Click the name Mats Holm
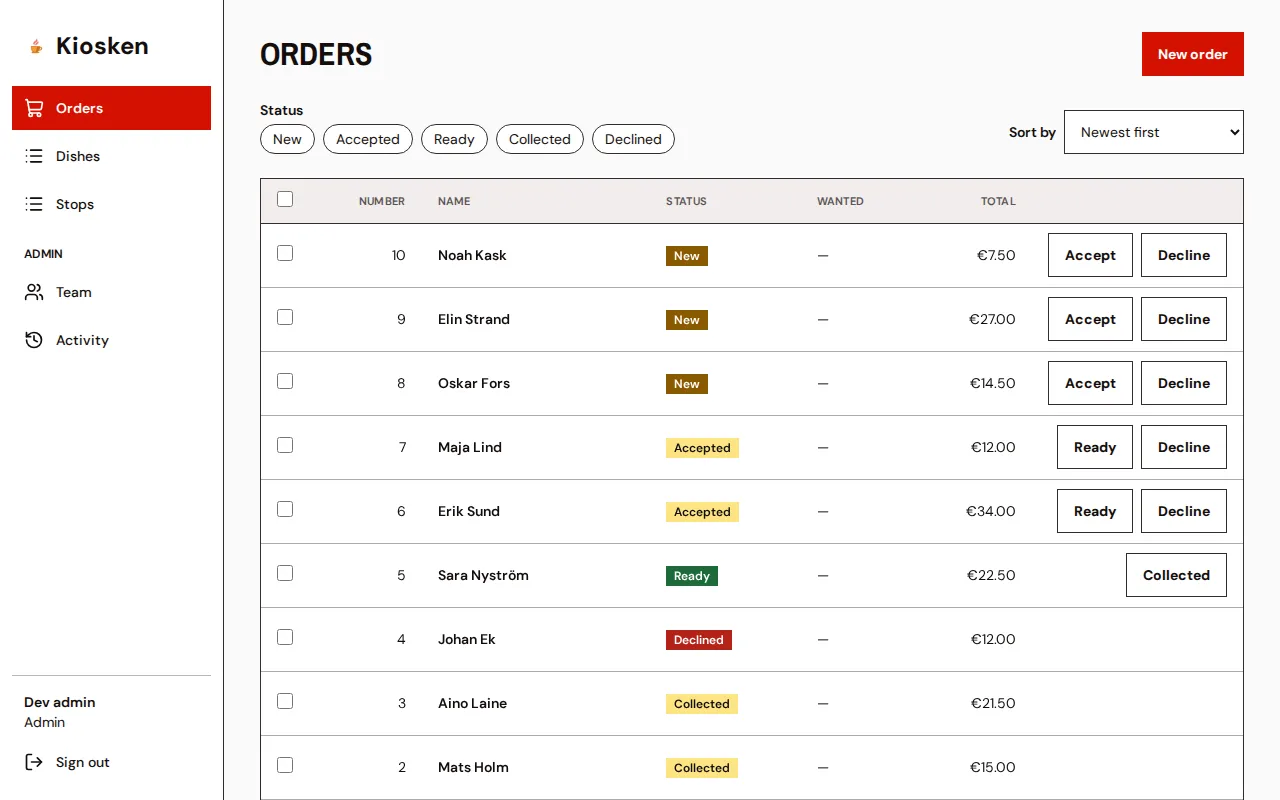Viewport: 1280px width, 800px height. 473,767
